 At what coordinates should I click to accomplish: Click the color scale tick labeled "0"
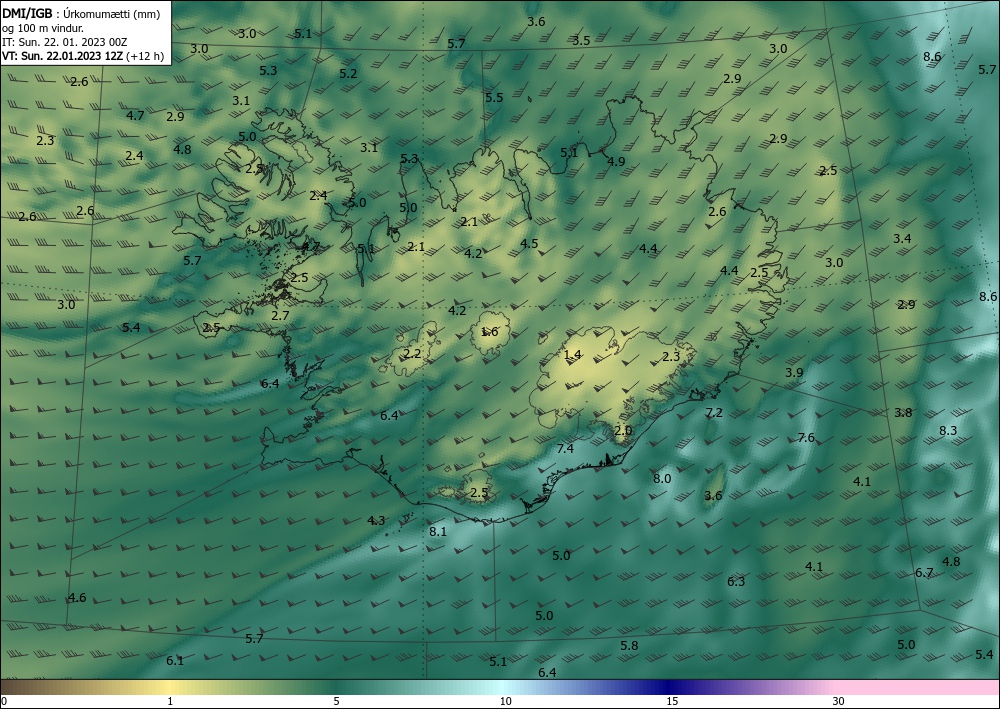click(4, 701)
